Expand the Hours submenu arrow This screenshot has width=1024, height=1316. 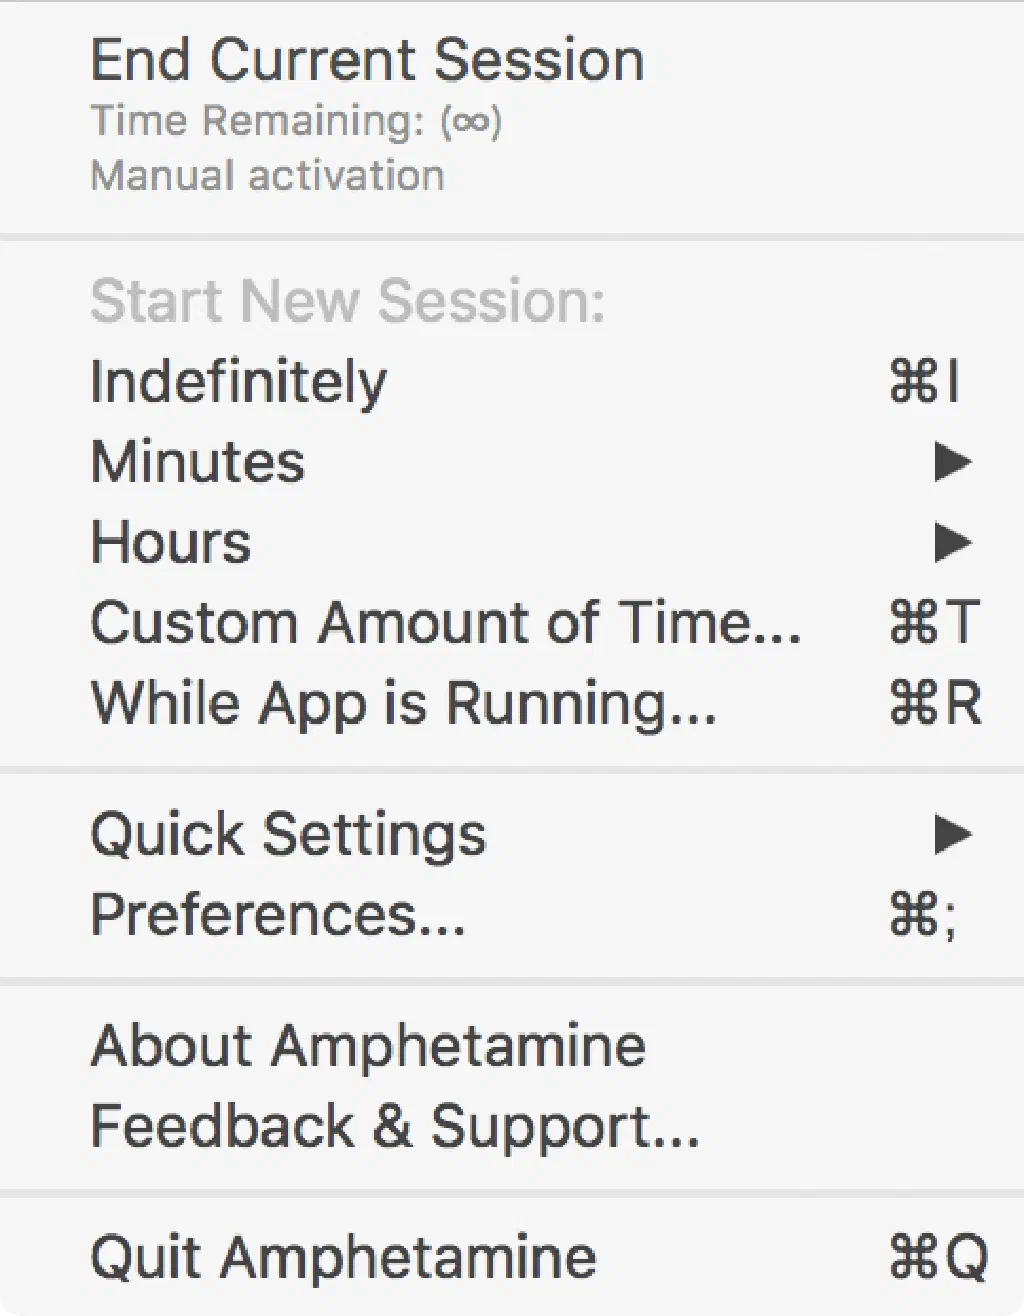(x=953, y=542)
